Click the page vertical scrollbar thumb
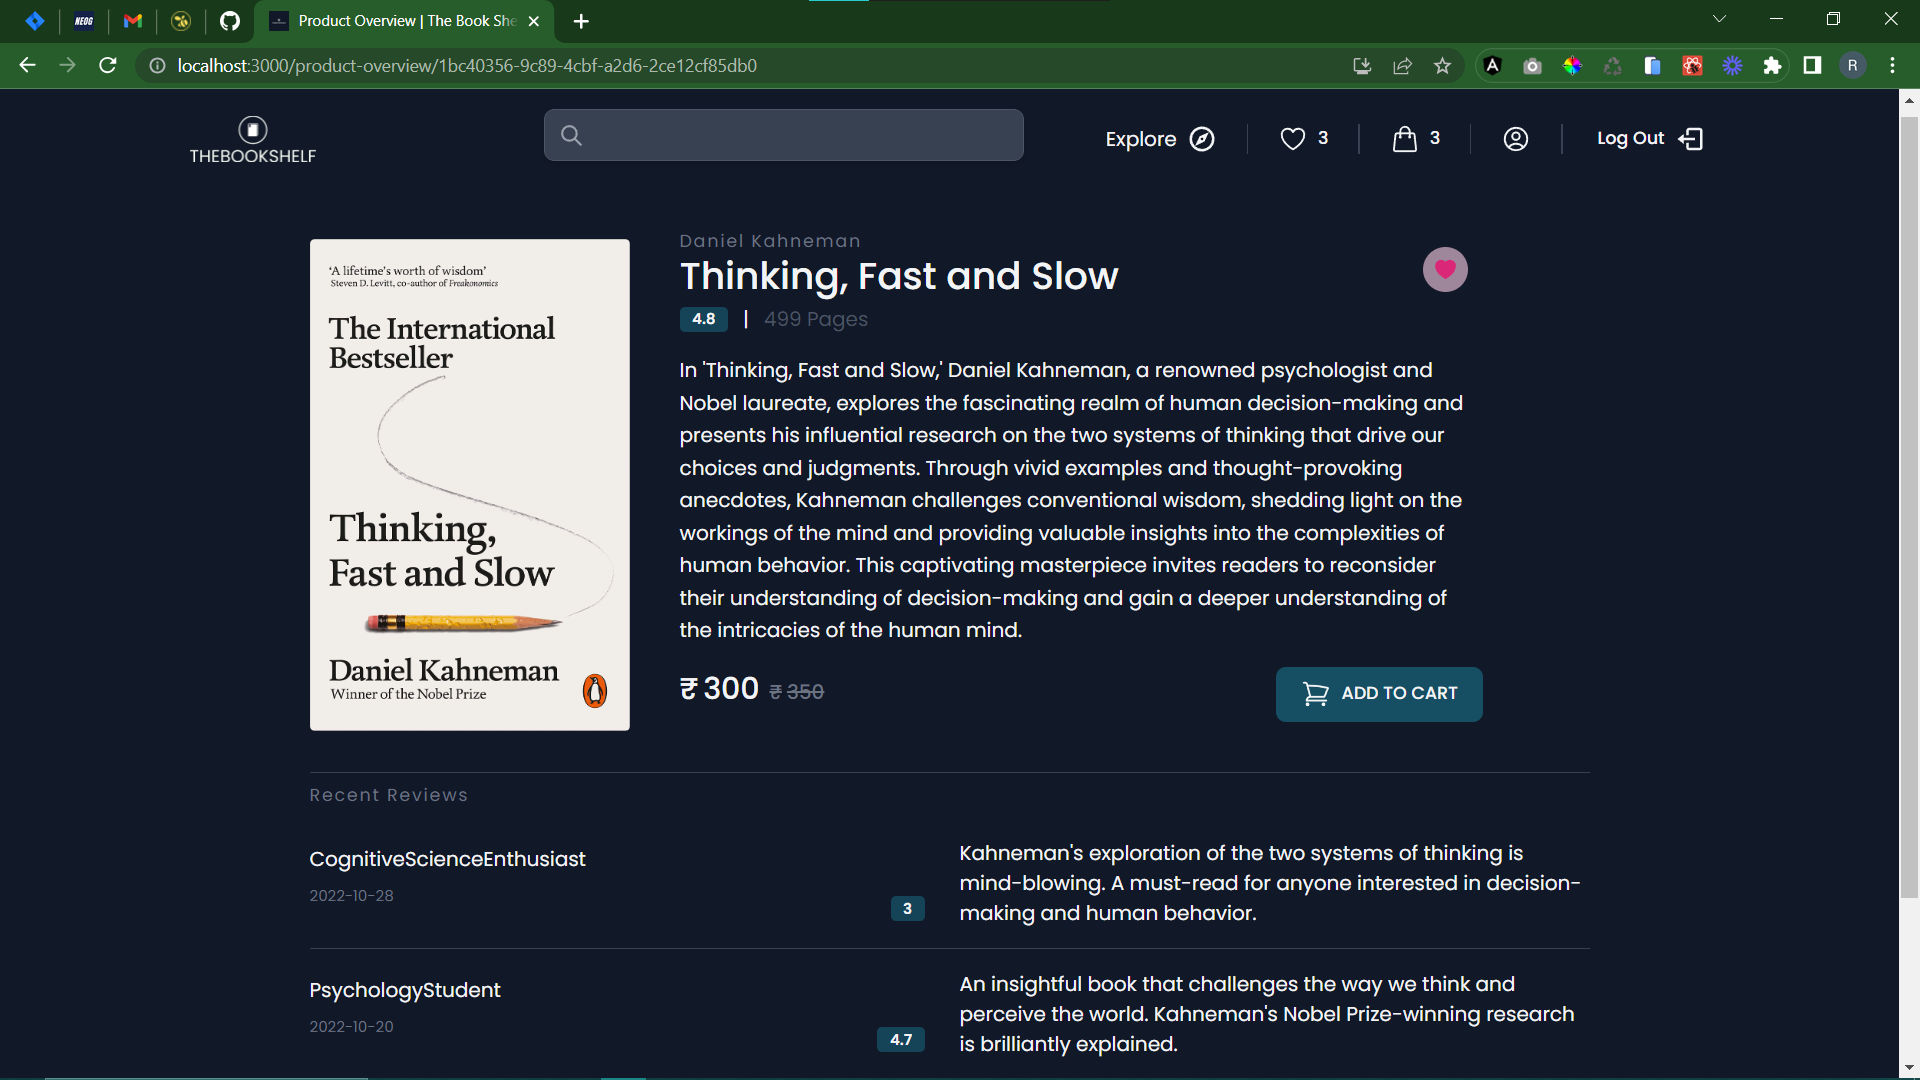The width and height of the screenshot is (1920, 1080). coord(1909,505)
